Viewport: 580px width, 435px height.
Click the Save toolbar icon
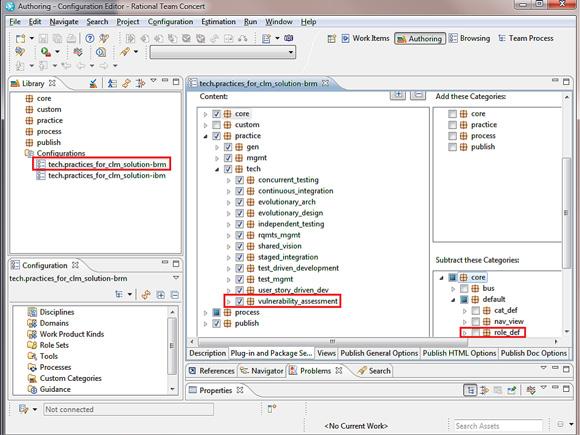coord(43,38)
